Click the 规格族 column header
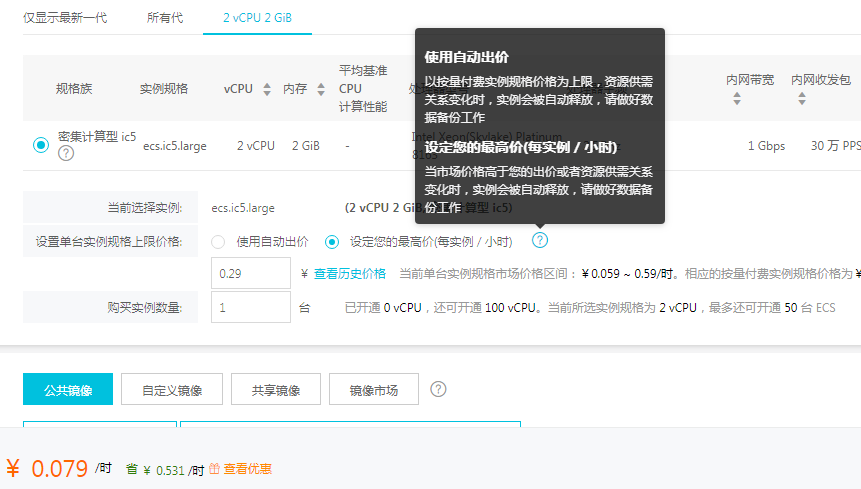This screenshot has width=861, height=489. tap(74, 89)
